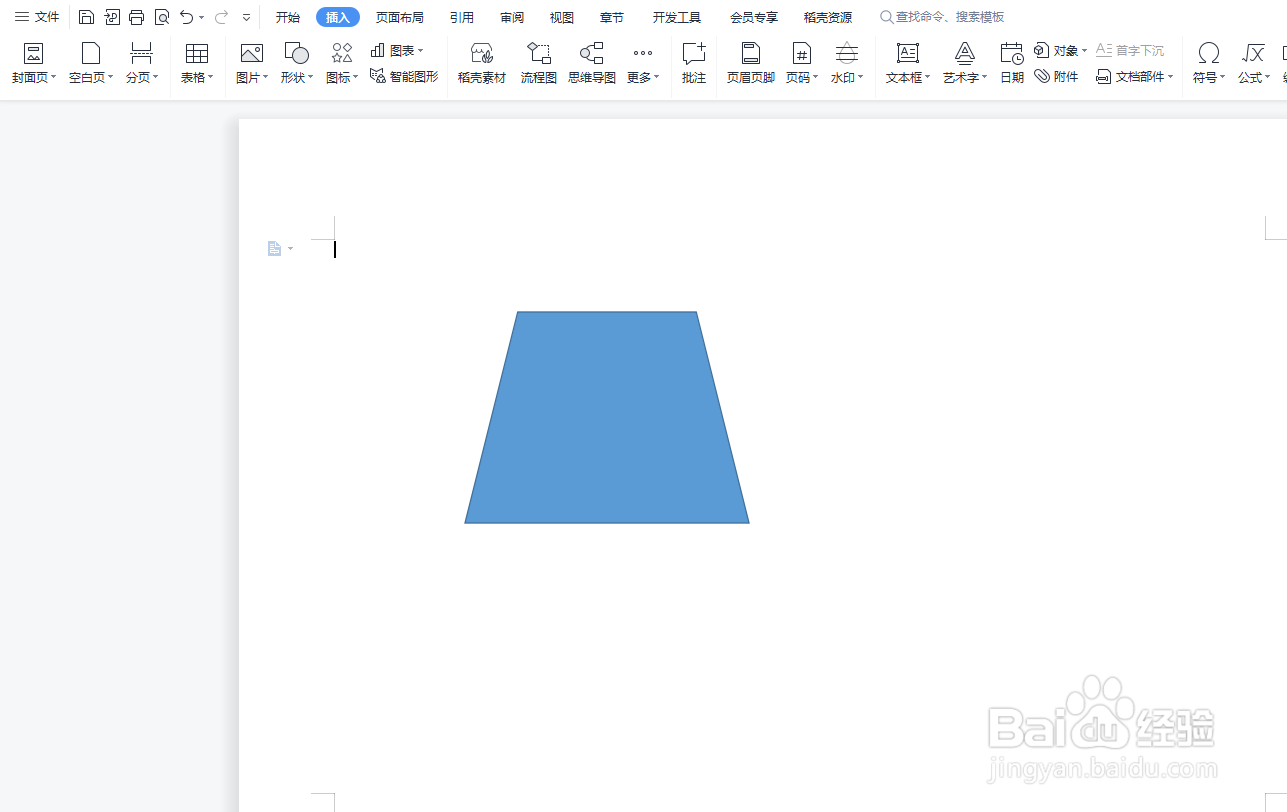Insert a 批注 comment
1287x812 pixels.
click(x=694, y=63)
